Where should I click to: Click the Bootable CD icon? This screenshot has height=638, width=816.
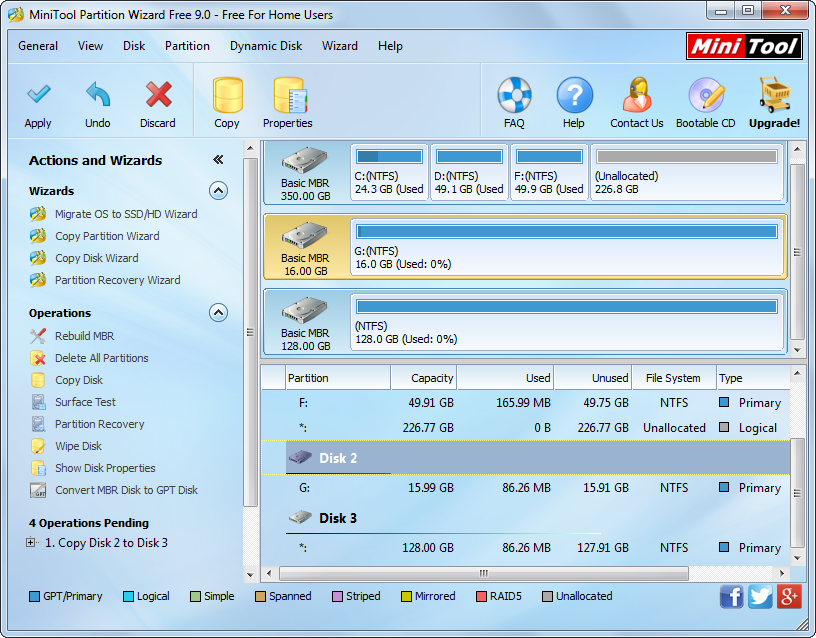pos(706,95)
